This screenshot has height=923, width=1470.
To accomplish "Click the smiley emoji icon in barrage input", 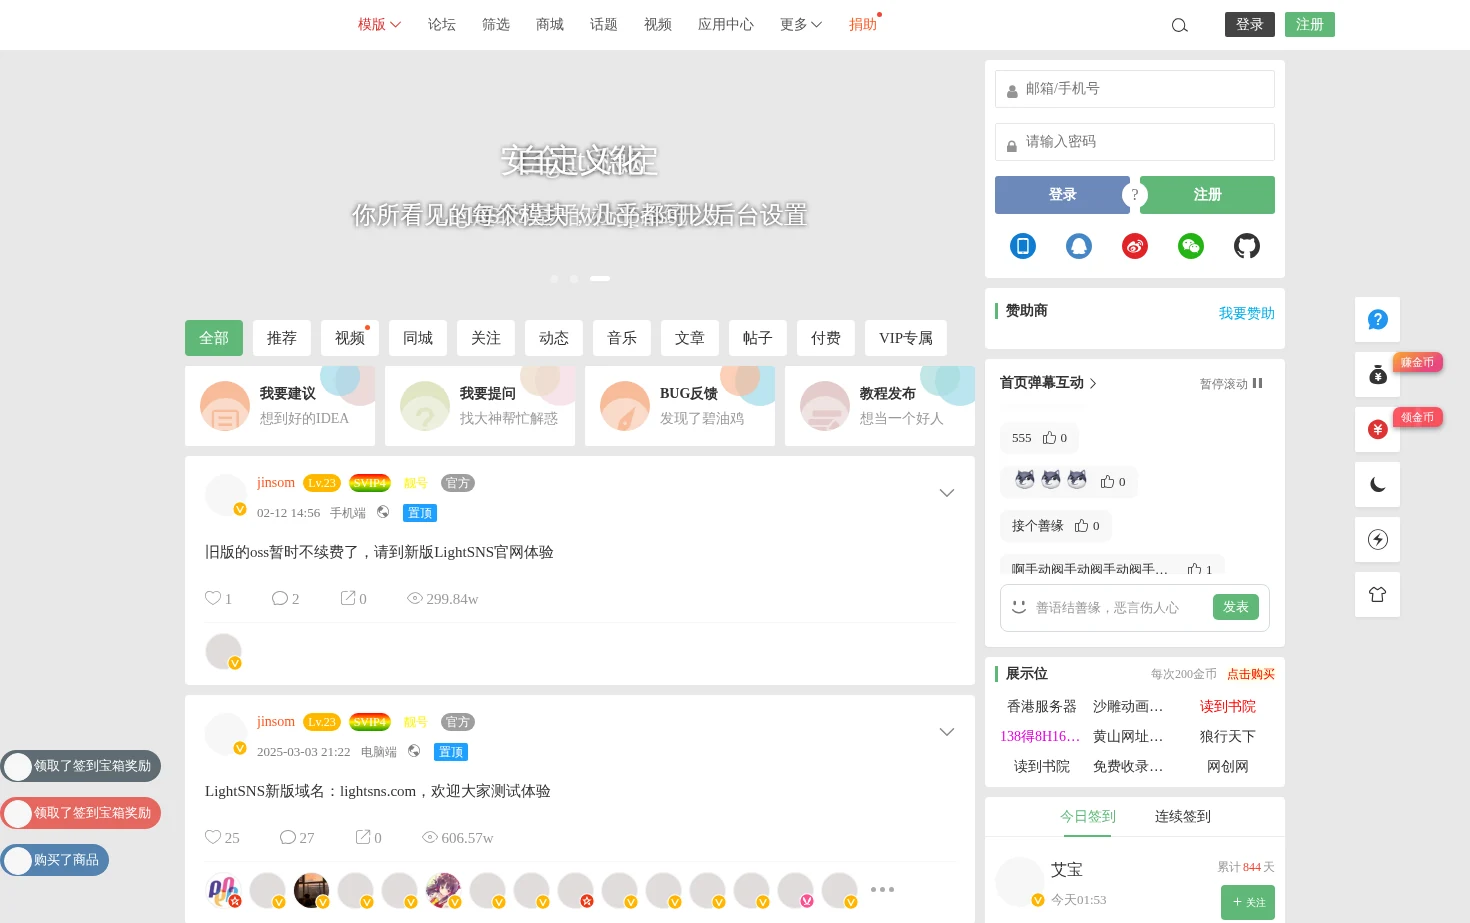I will tap(1019, 607).
